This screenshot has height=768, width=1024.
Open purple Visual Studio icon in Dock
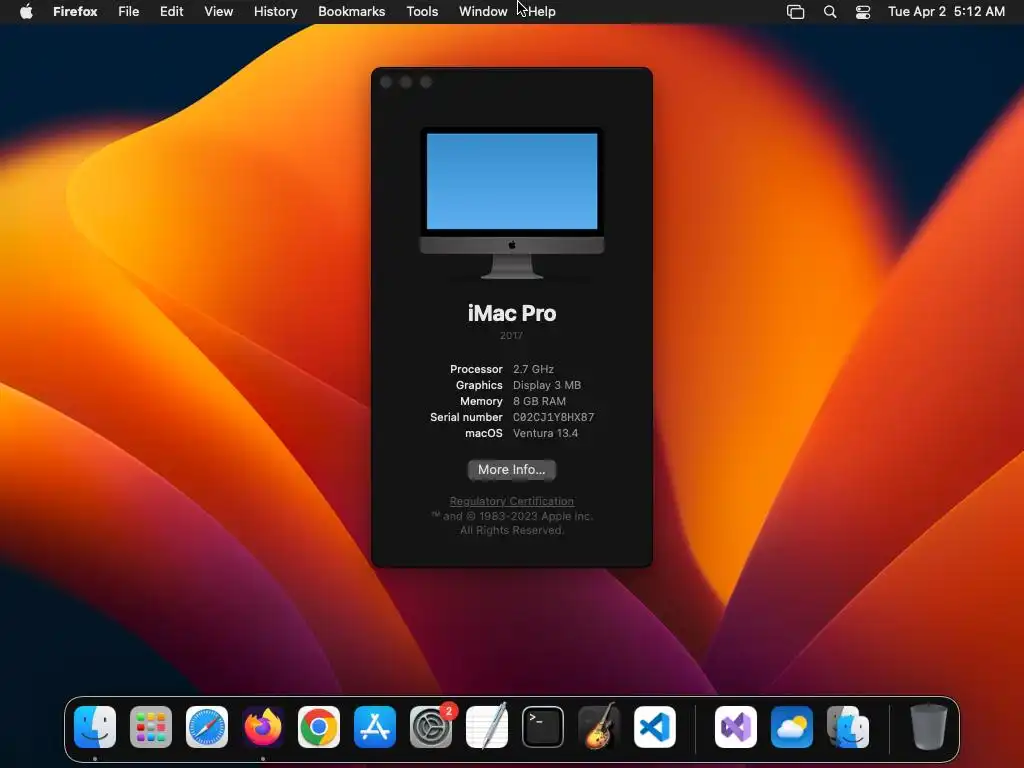736,727
